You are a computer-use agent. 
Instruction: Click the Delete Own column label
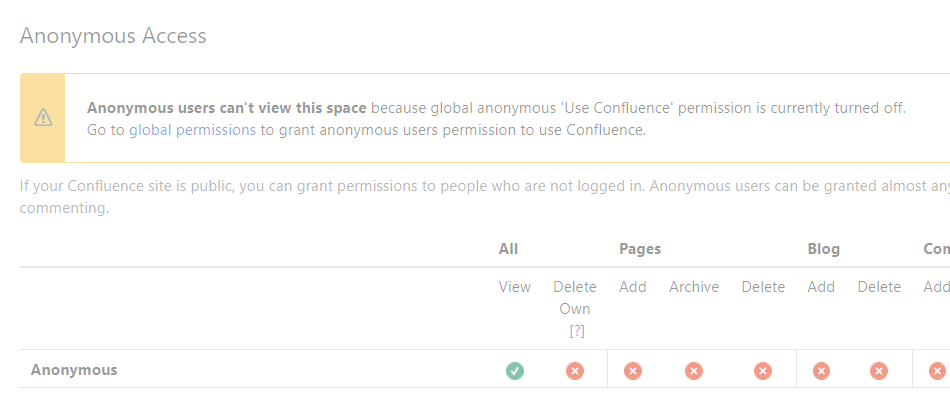coord(575,297)
